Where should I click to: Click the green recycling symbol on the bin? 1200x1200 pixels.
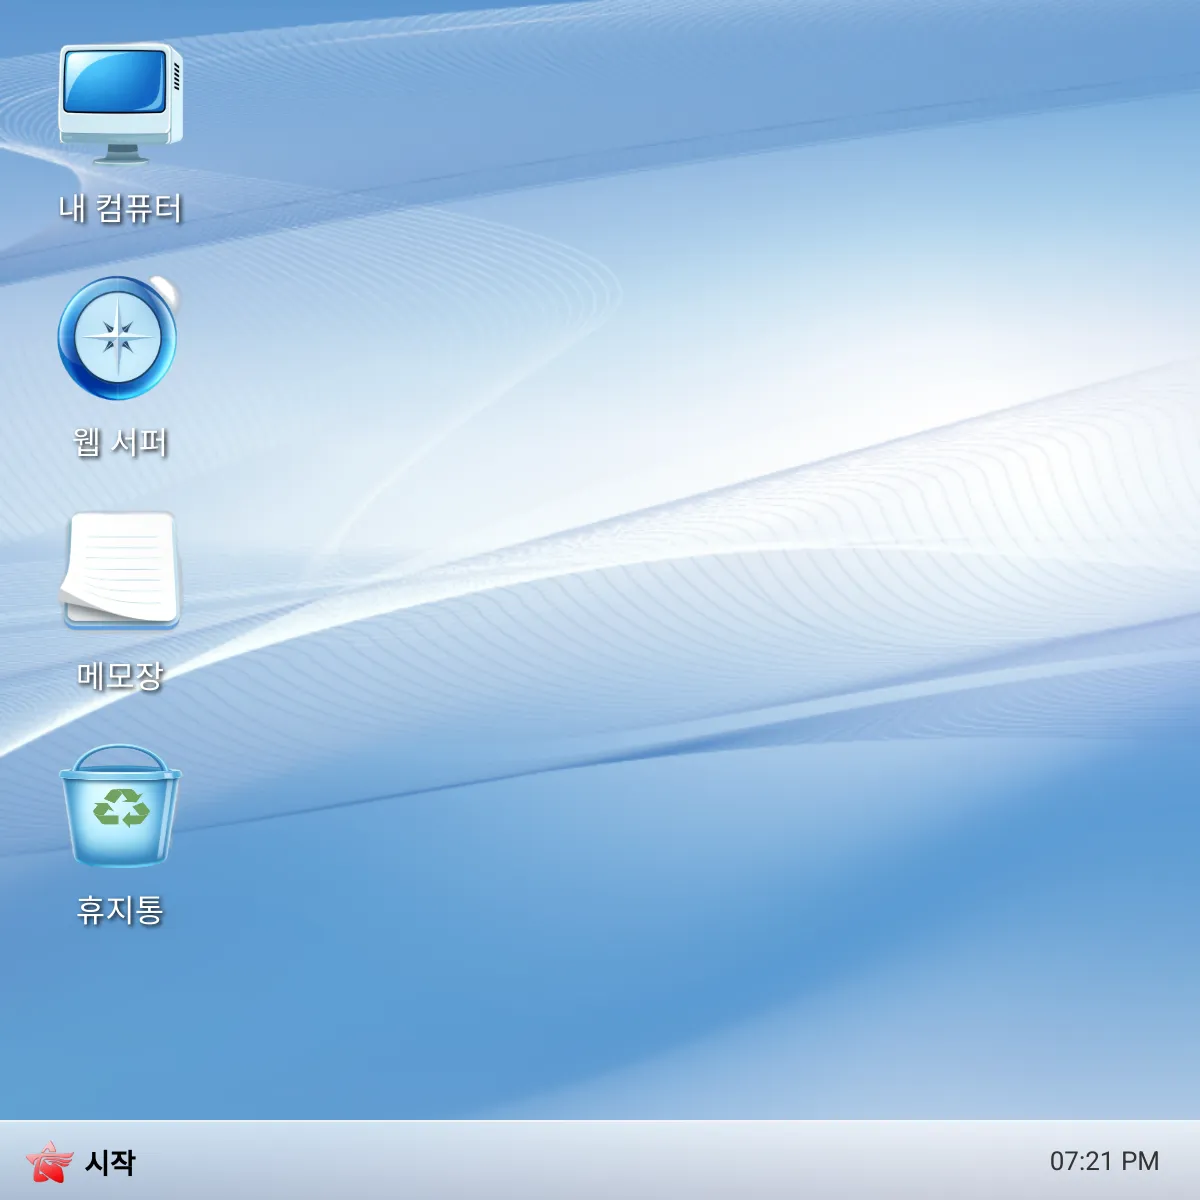click(120, 805)
